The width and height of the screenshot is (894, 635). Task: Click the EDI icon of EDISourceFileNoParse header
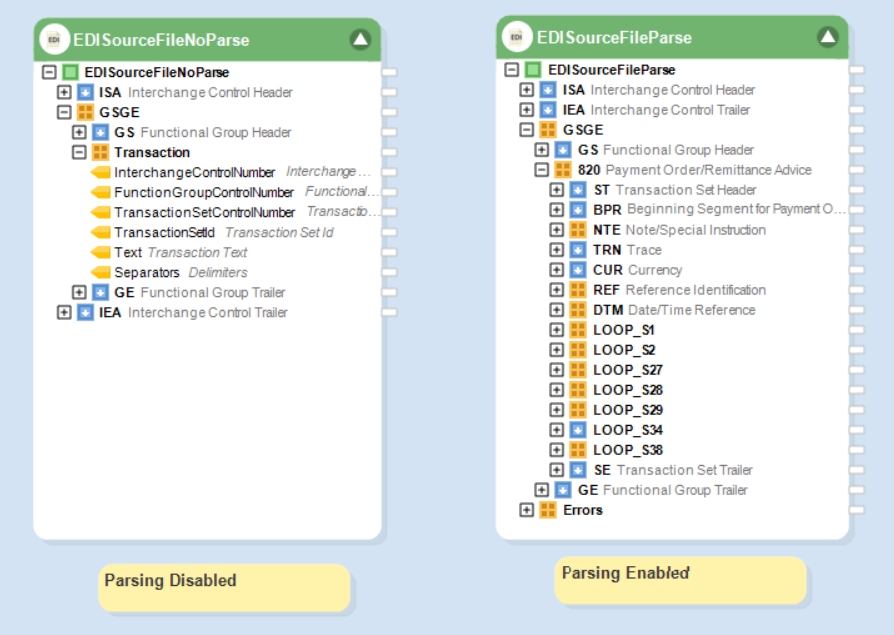tap(54, 40)
